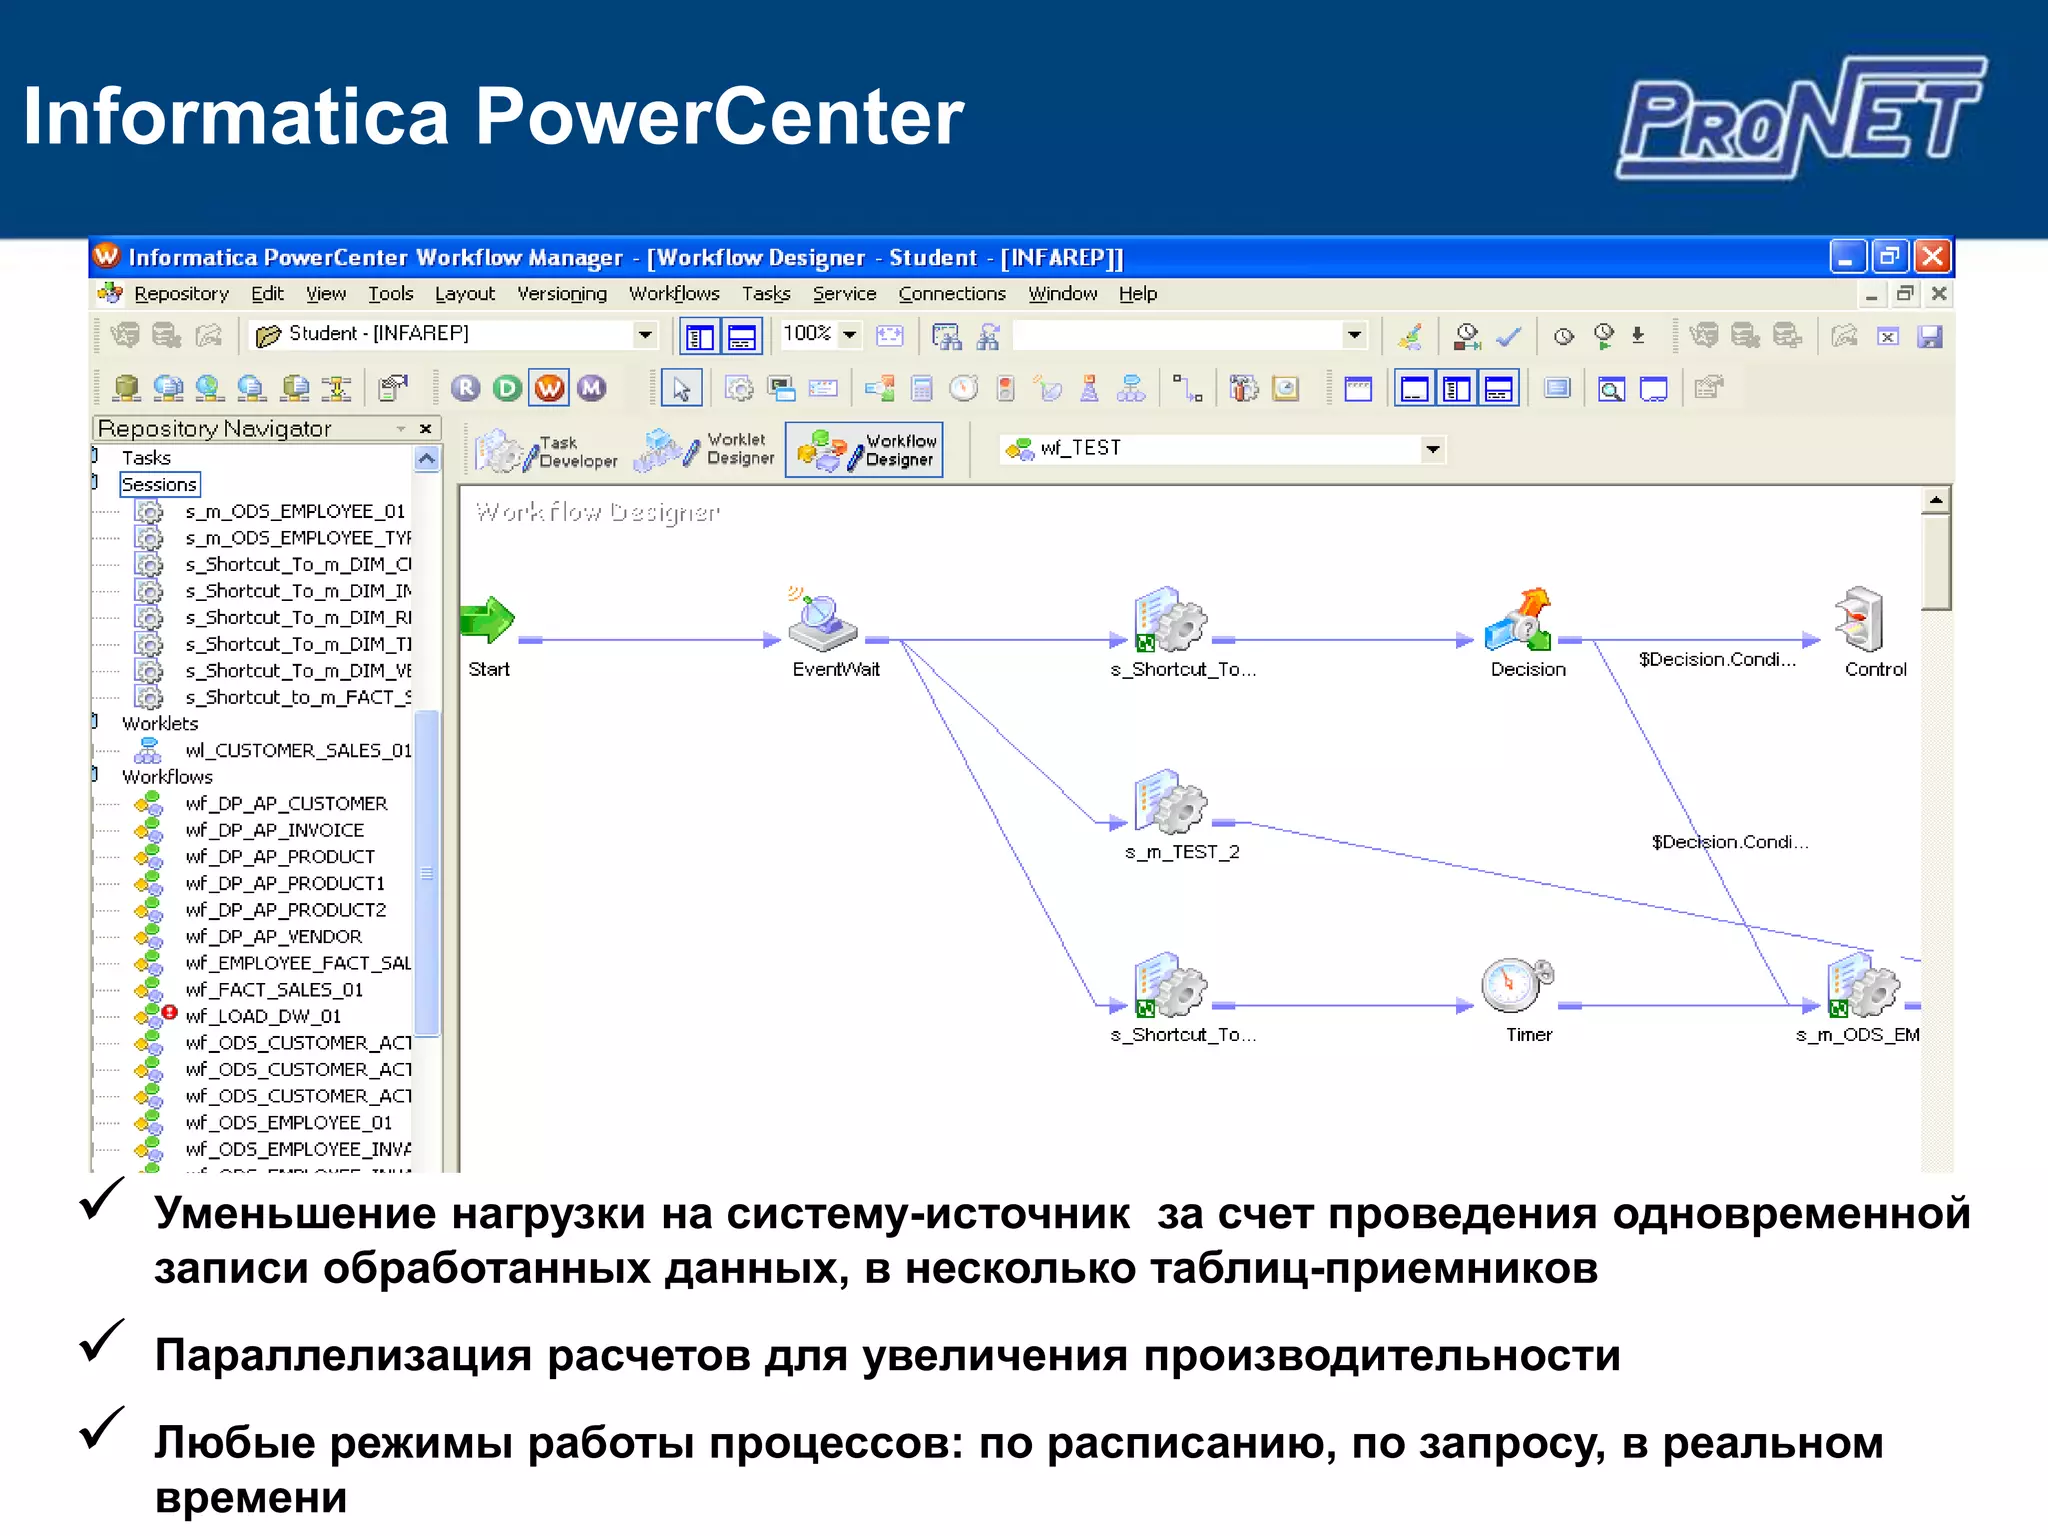Select workflow wf_FACT_SALES_01
This screenshot has height=1536, width=2048.
coord(274,989)
